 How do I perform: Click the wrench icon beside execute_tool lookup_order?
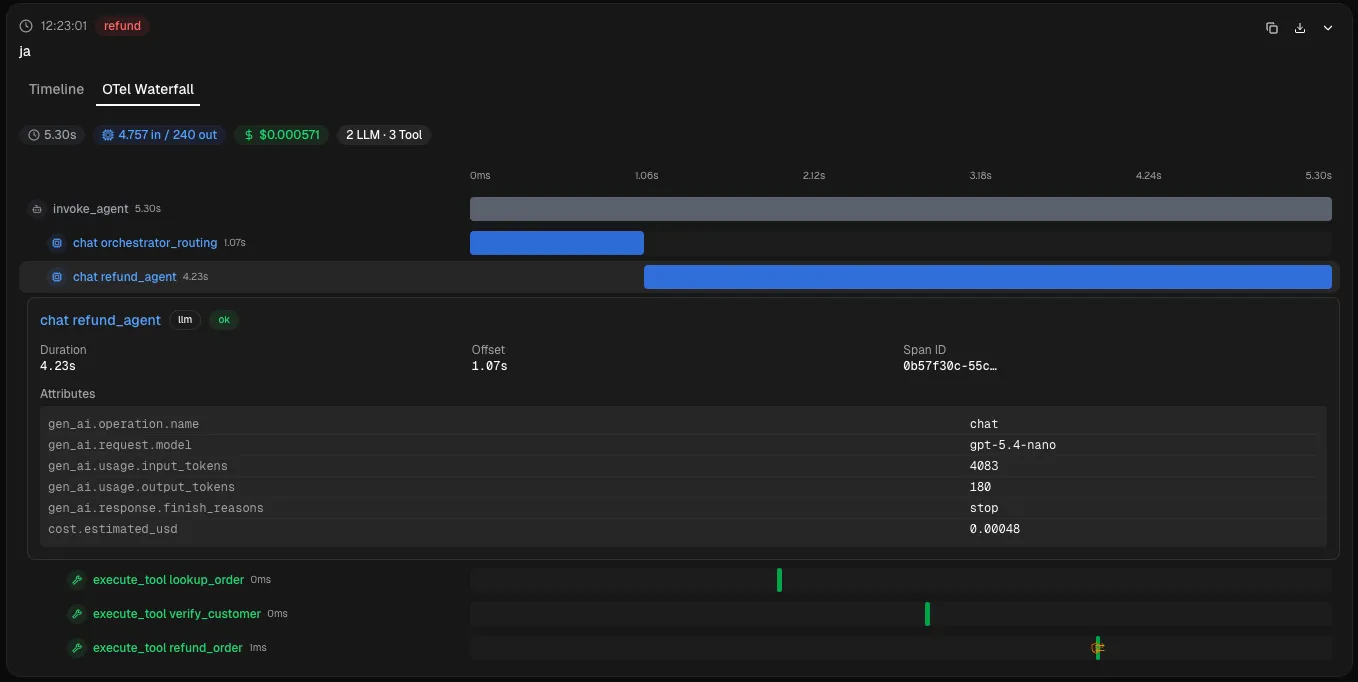click(76, 579)
